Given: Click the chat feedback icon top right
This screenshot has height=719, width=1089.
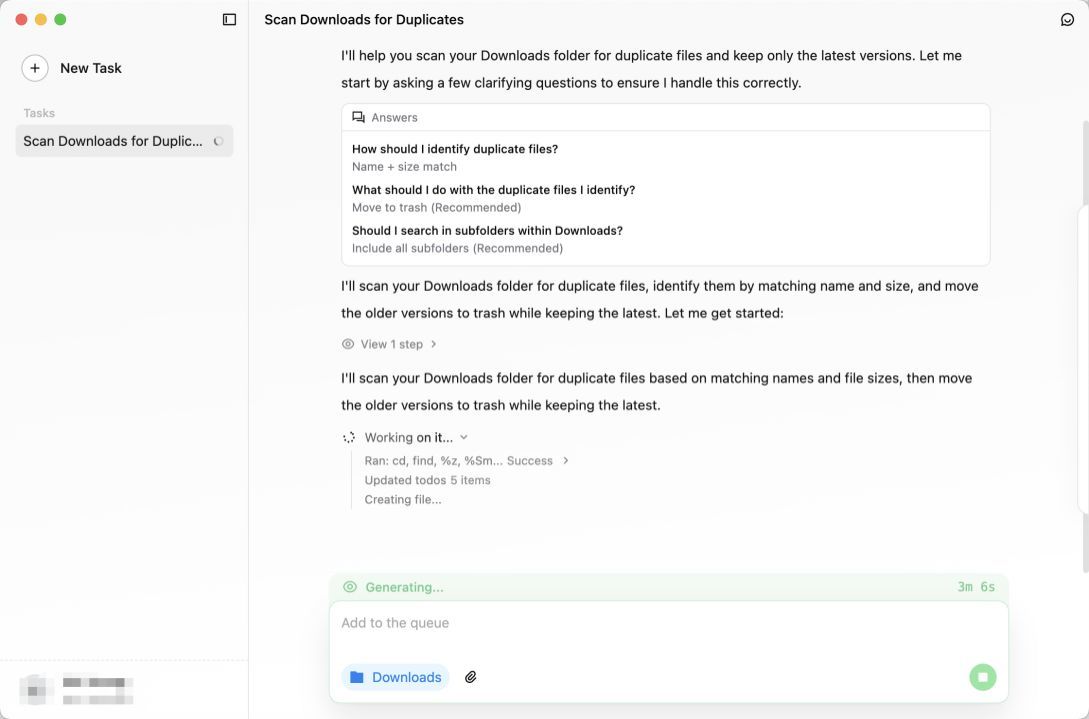Looking at the screenshot, I should pyautogui.click(x=1067, y=20).
